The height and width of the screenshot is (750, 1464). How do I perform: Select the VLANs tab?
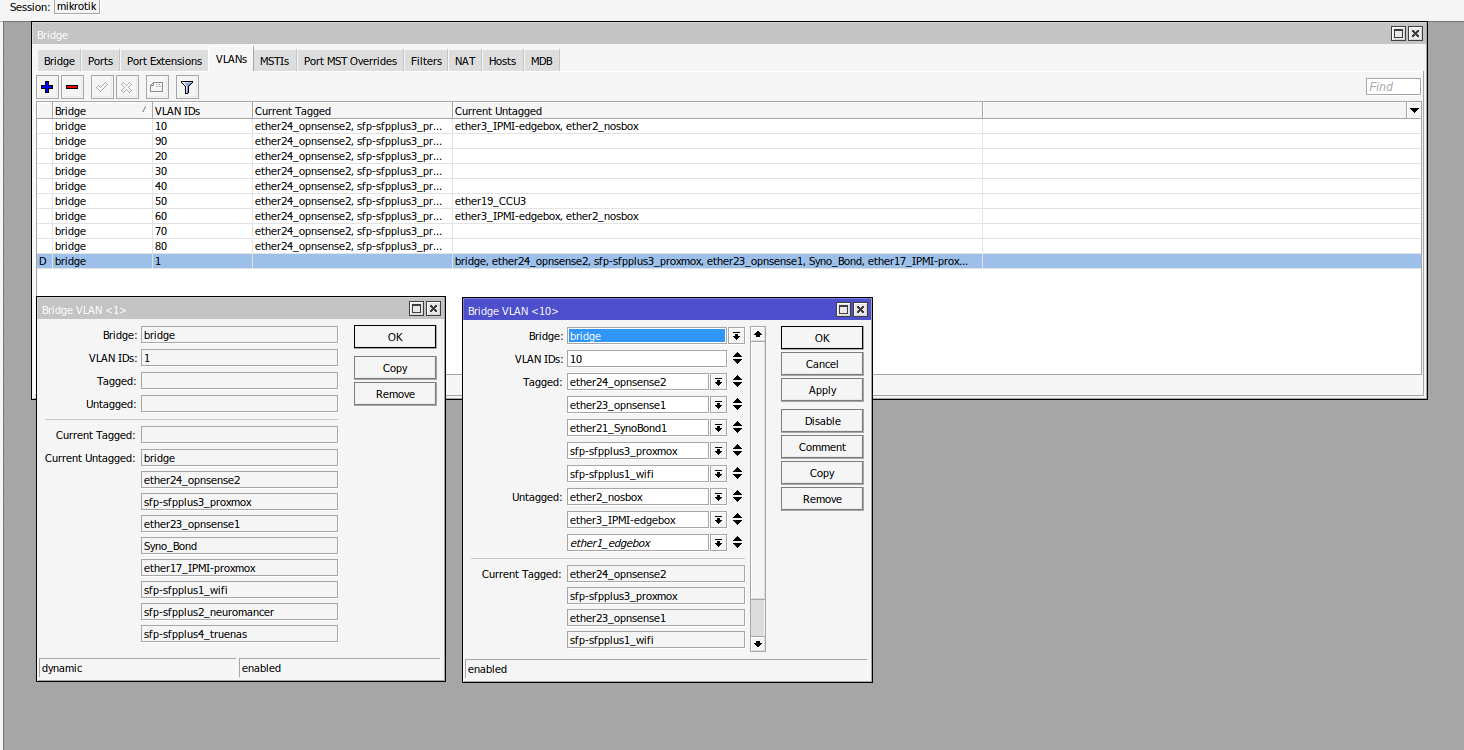(231, 60)
